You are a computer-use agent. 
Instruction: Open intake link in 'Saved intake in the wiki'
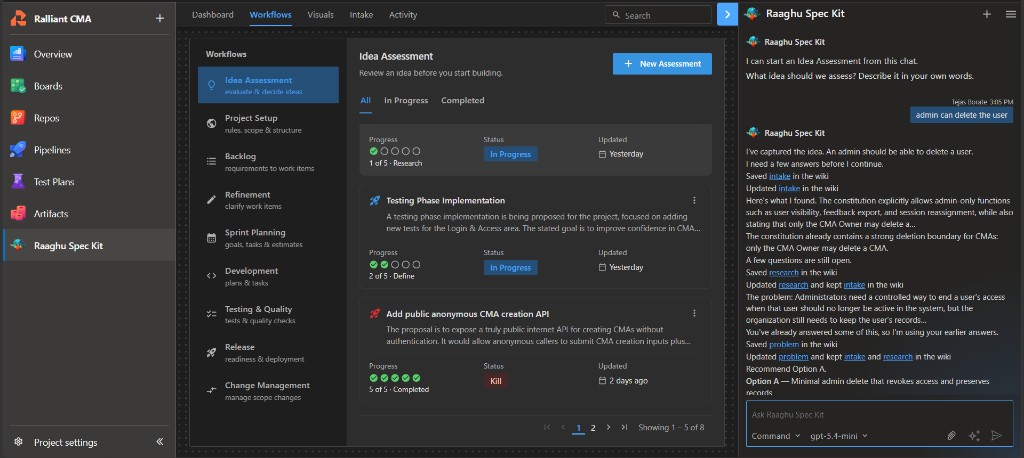pos(780,176)
